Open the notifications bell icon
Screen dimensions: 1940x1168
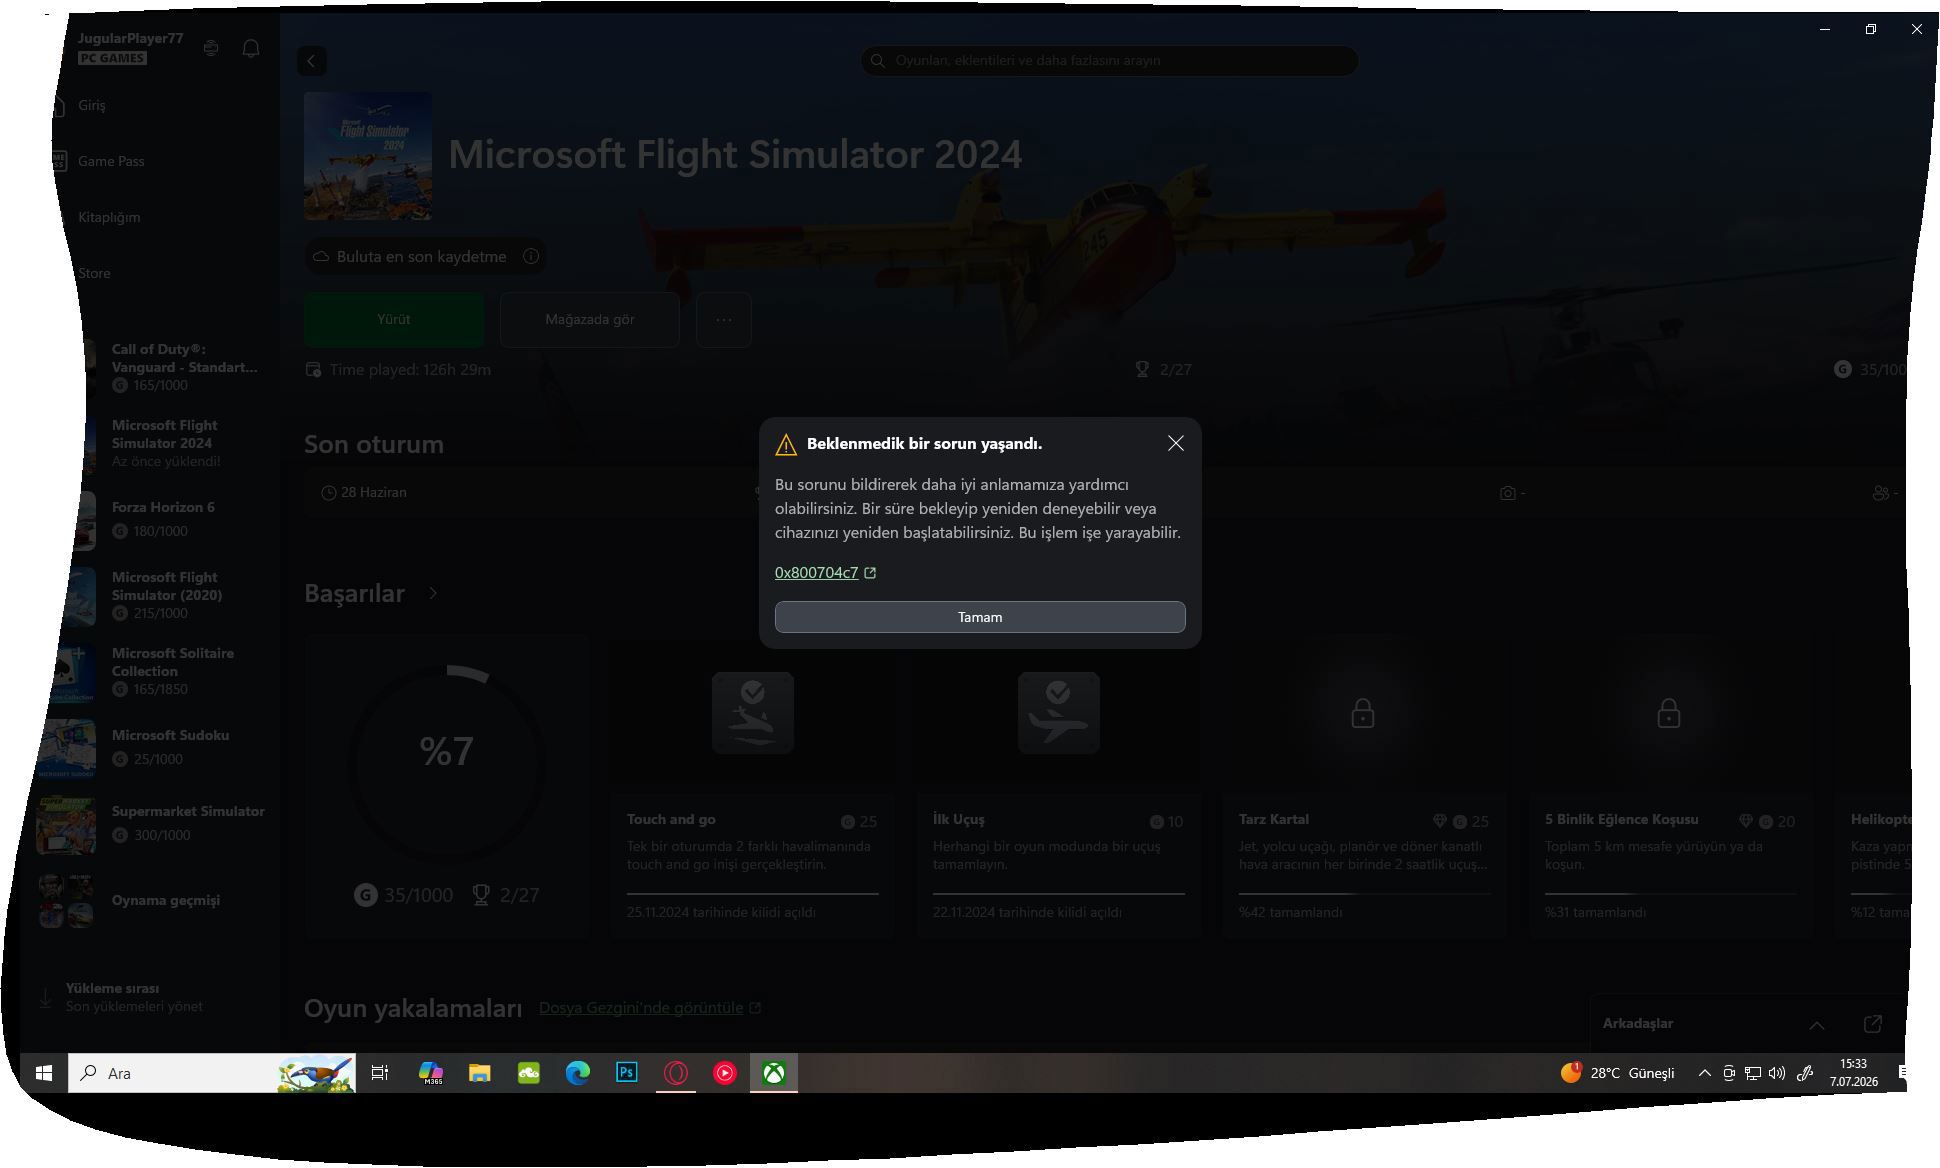tap(251, 48)
